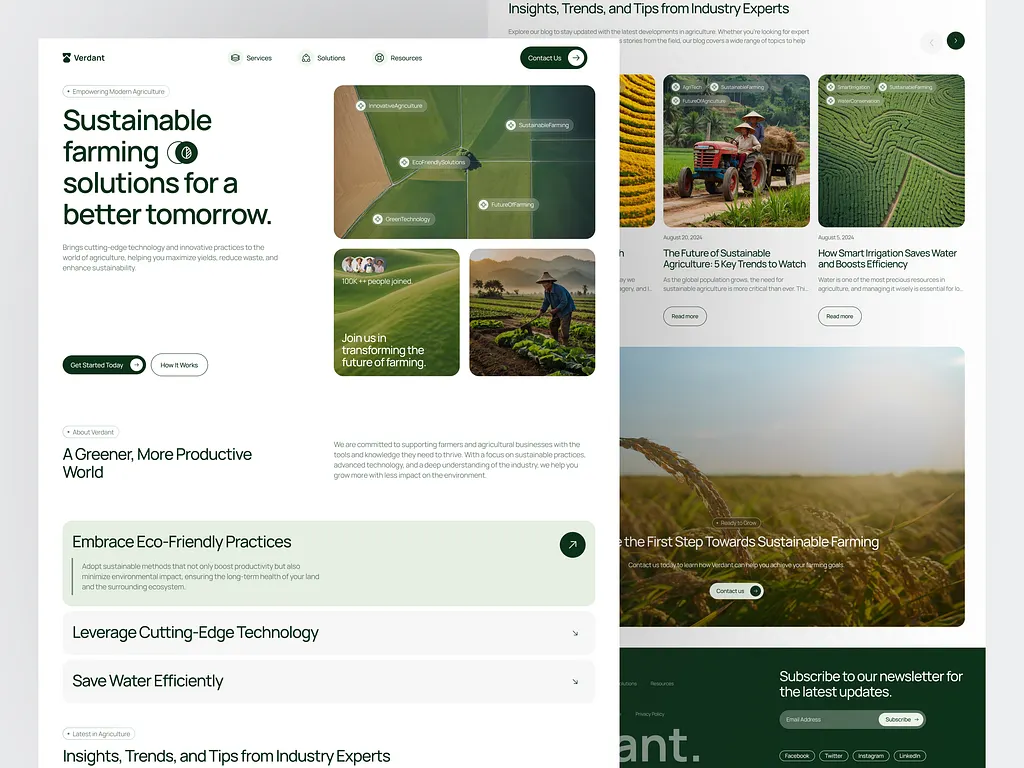Go to next blog carousel slide
The width and height of the screenshot is (1024, 768).
click(x=956, y=41)
